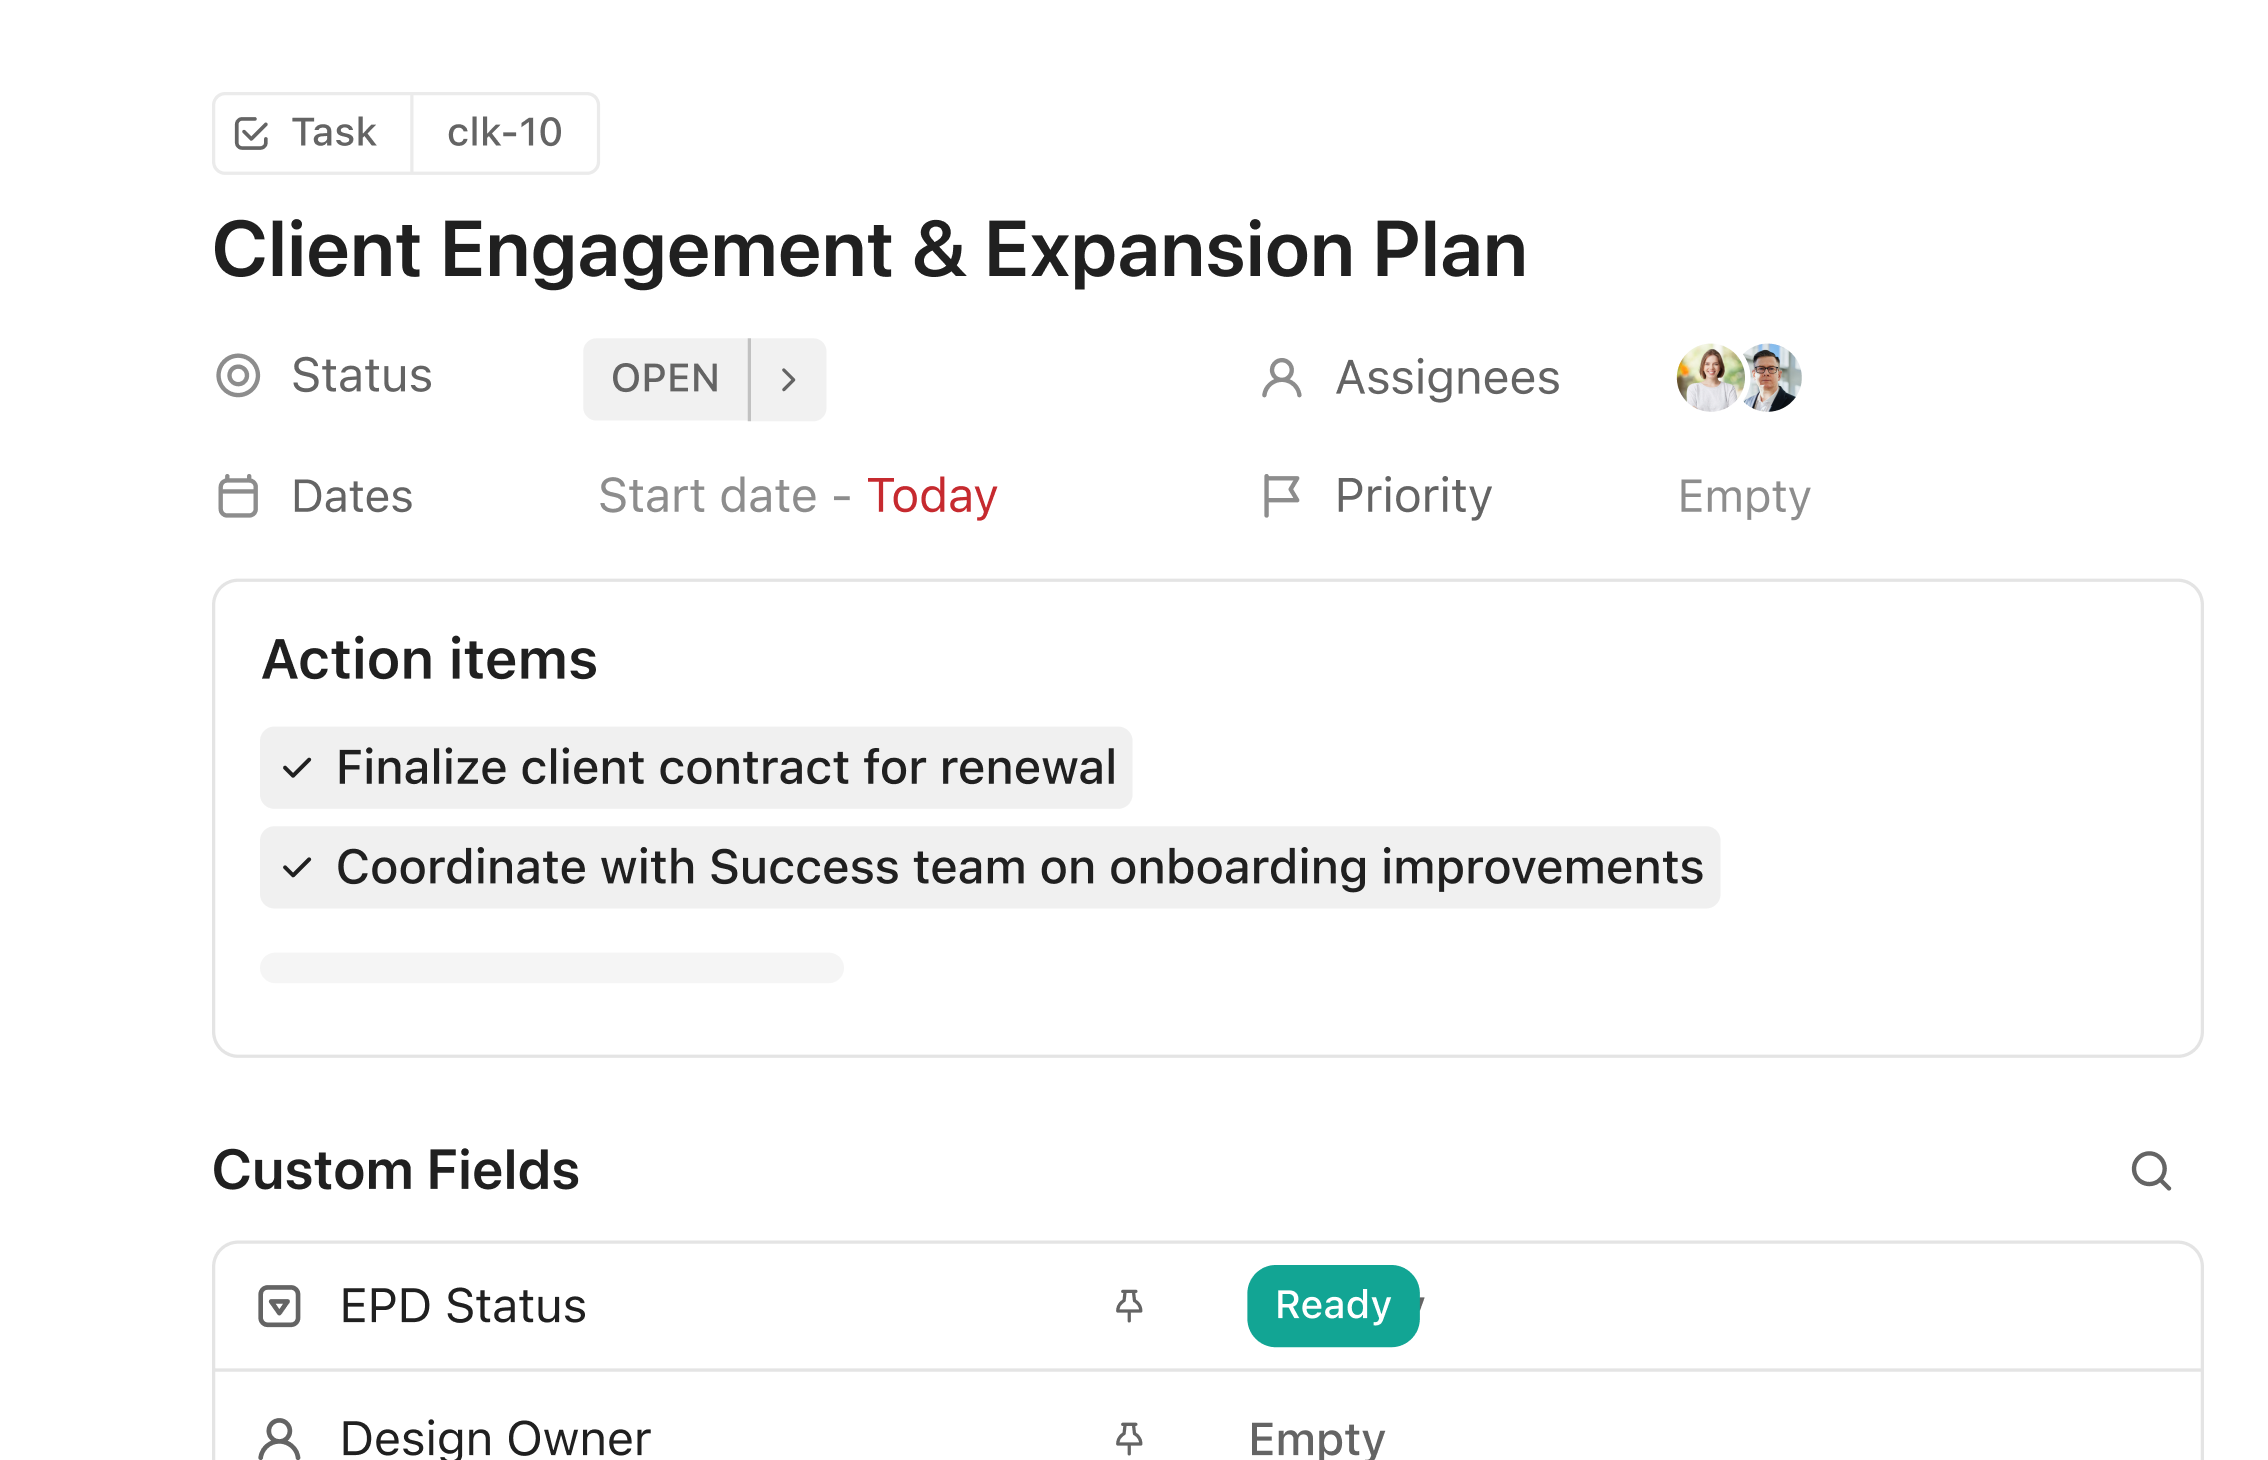The width and height of the screenshot is (2268, 1460).
Task: Click the Task type checkbox icon
Action: coord(251,133)
